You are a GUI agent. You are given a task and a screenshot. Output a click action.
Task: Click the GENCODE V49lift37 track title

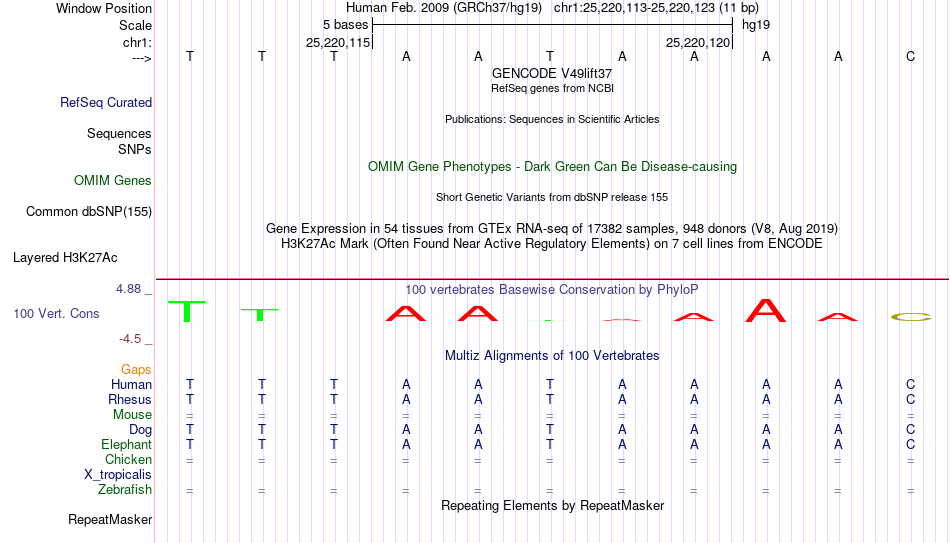point(552,73)
